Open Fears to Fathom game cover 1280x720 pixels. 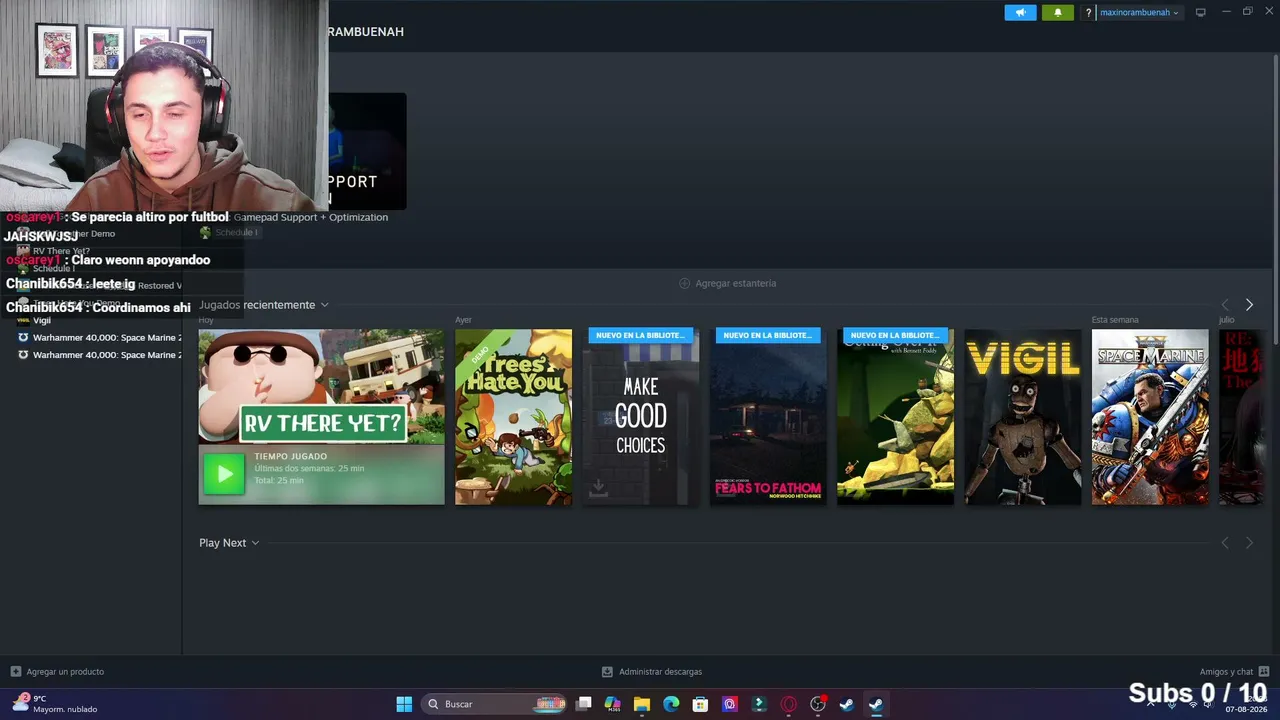[x=768, y=417]
